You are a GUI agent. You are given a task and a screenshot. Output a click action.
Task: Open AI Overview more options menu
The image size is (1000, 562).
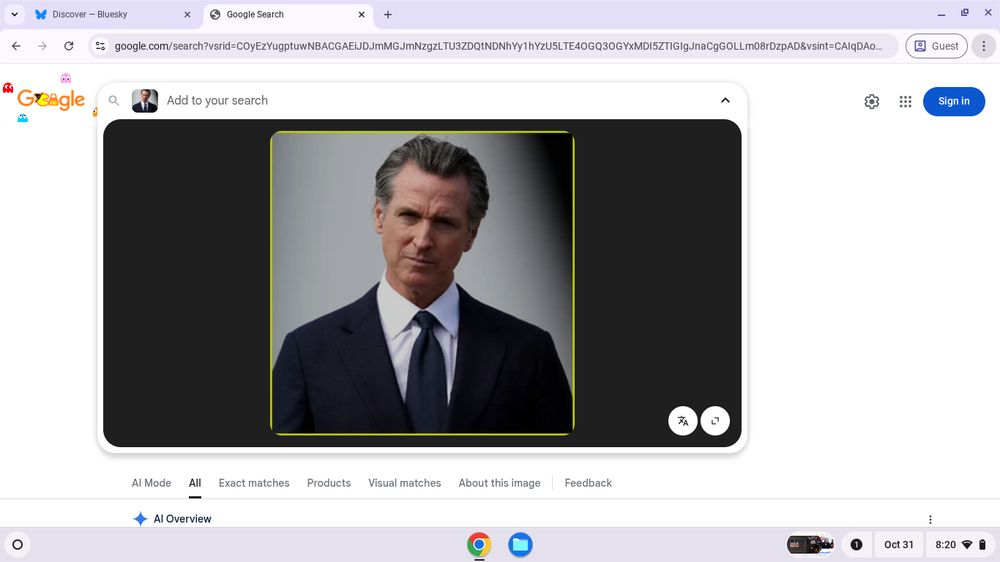930,519
